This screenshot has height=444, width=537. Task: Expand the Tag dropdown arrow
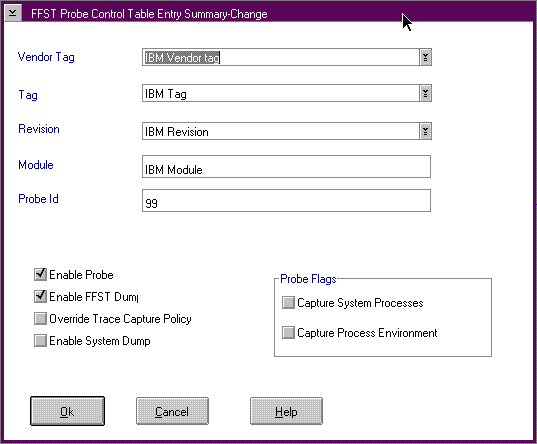425,93
